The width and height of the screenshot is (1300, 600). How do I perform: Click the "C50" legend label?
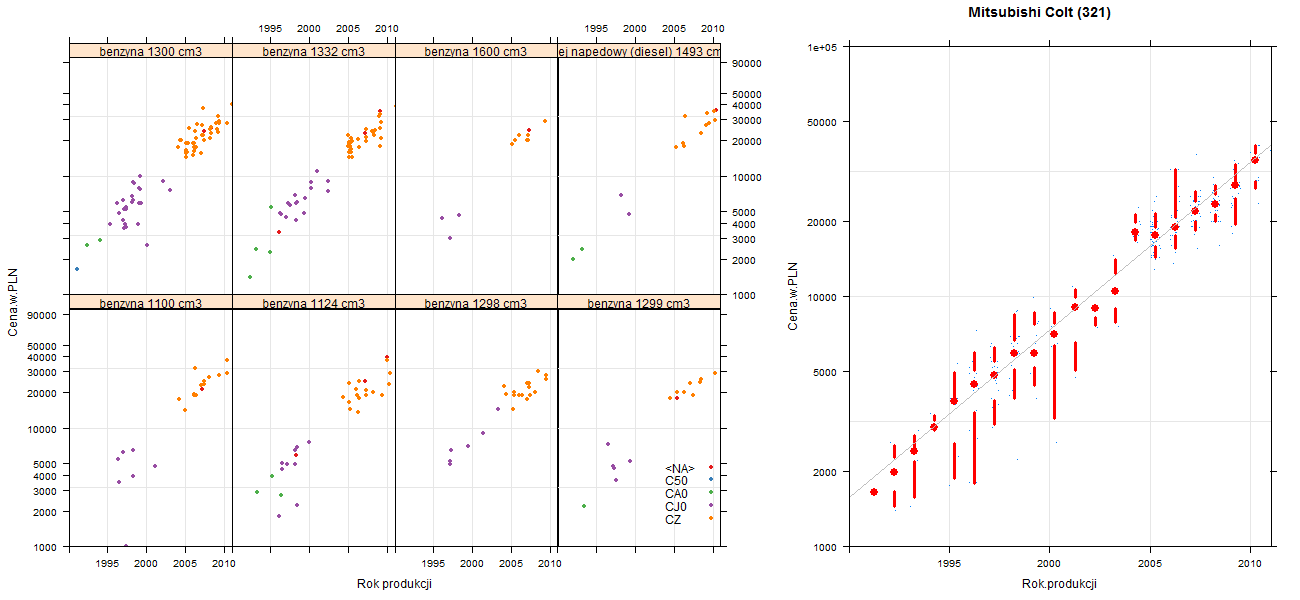click(677, 481)
